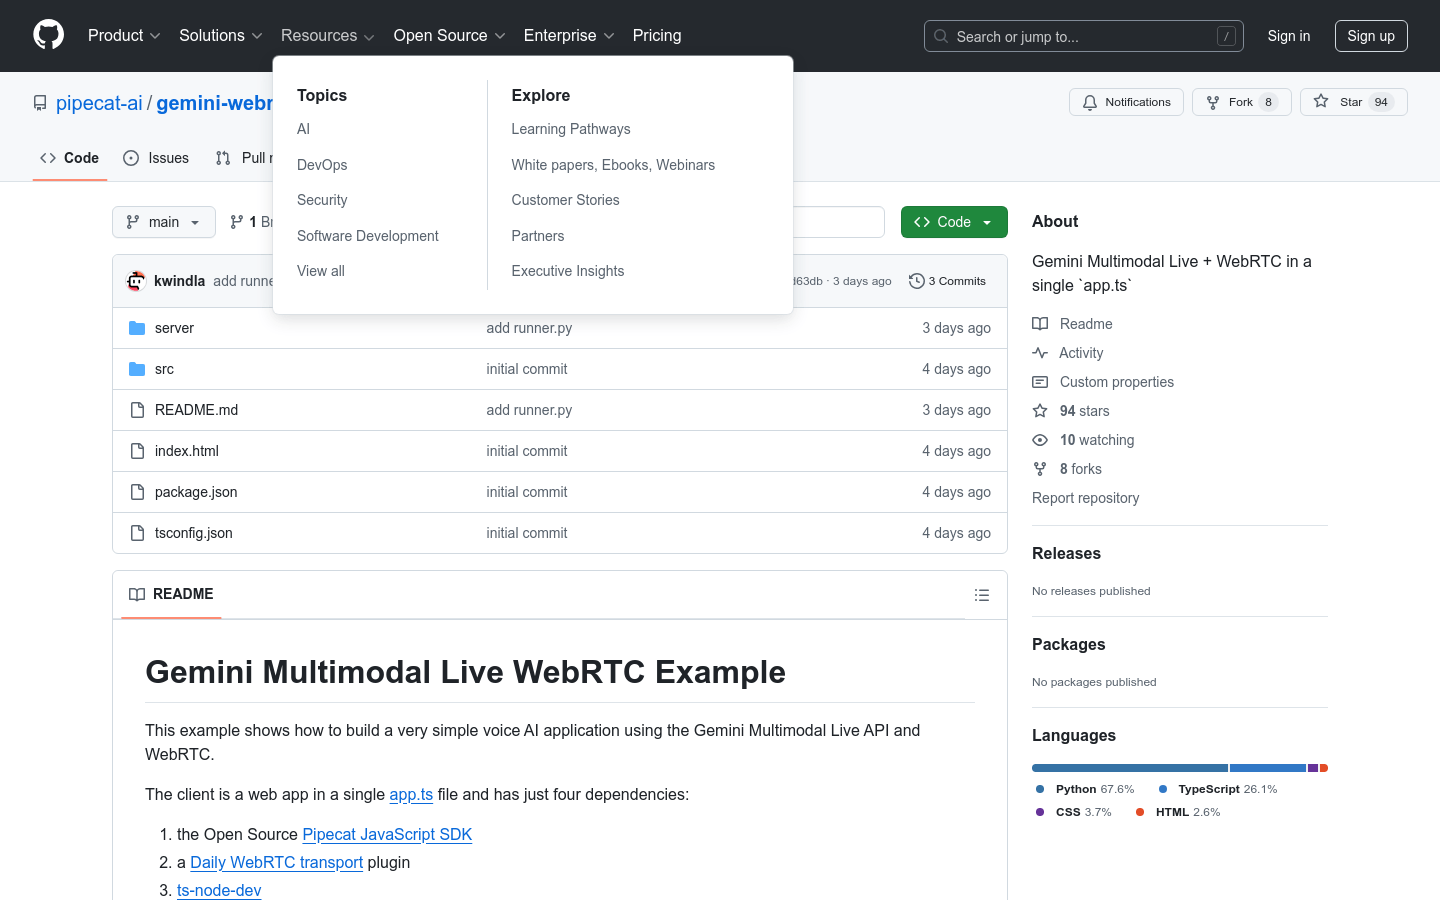The height and width of the screenshot is (900, 1440).
Task: Click the kwindla avatar image
Action: 136,281
